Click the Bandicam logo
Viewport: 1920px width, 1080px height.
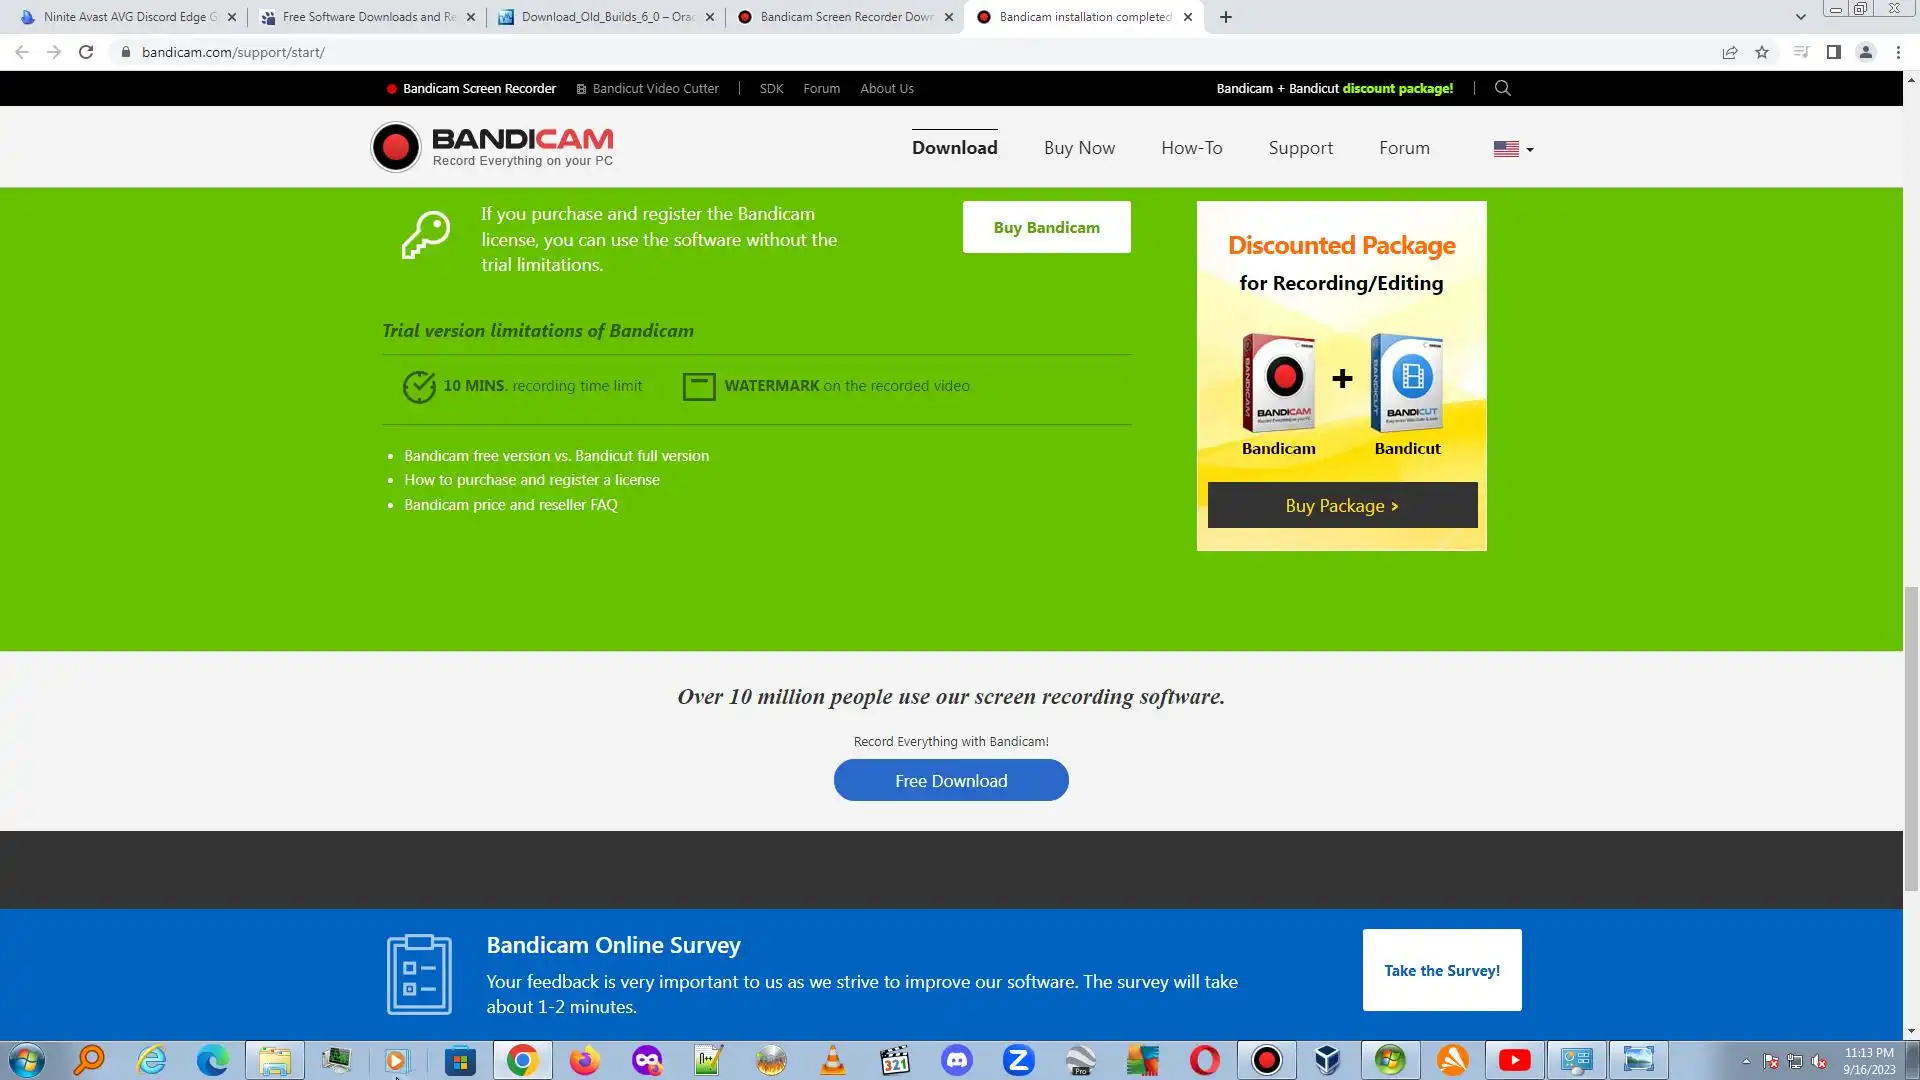tap(492, 147)
